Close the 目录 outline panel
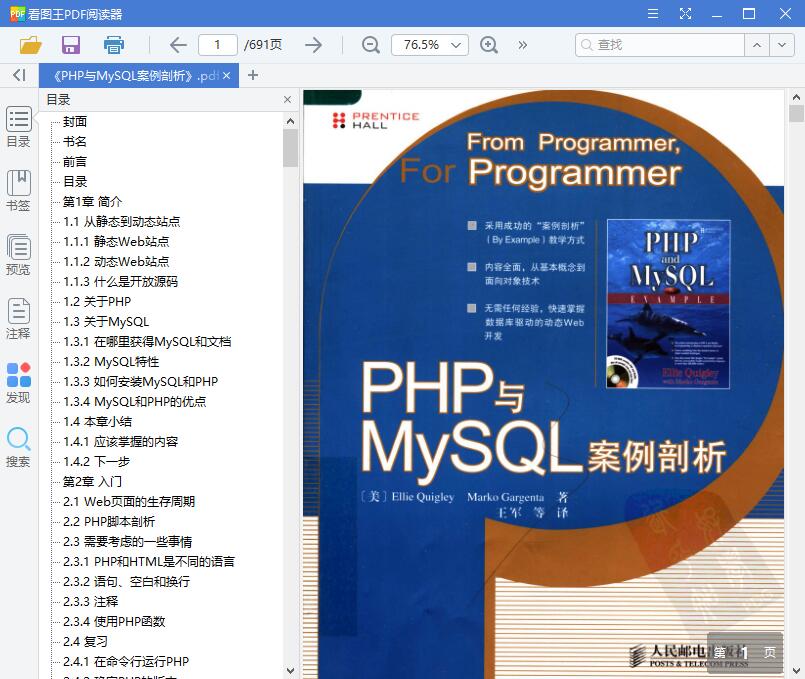The image size is (805, 679). pos(288,100)
